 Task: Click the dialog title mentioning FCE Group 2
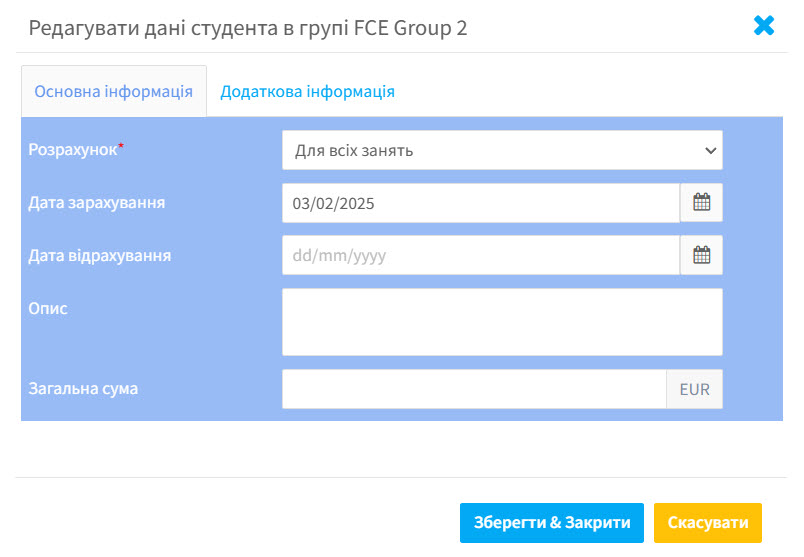coord(248,28)
